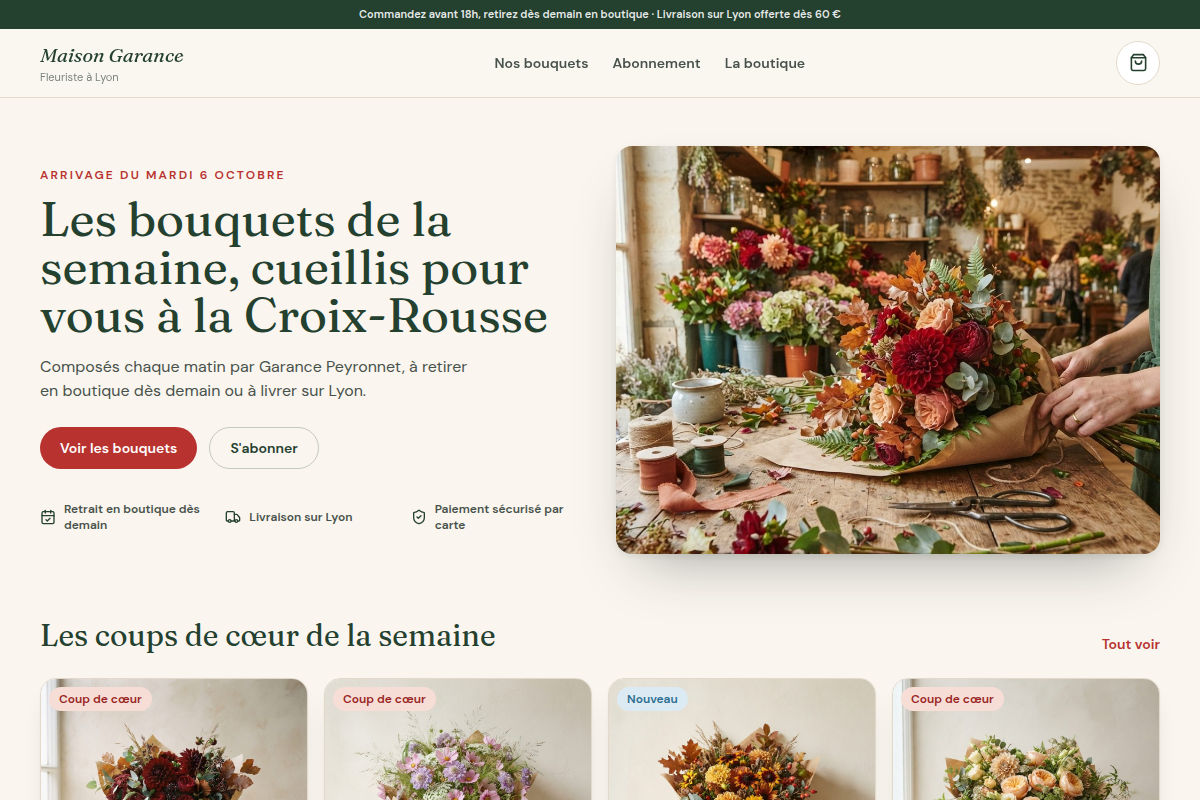The image size is (1200, 800).
Task: Click the delivery truck icon
Action: [x=233, y=517]
